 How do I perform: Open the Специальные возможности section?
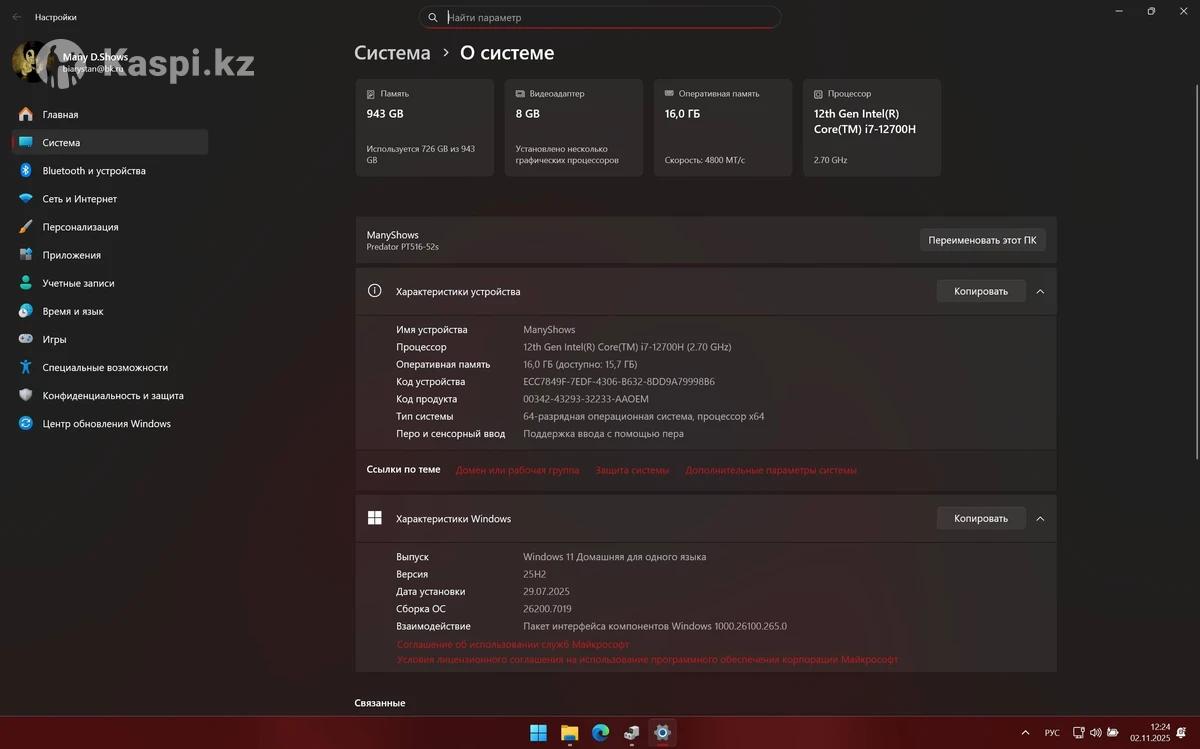[x=105, y=368]
